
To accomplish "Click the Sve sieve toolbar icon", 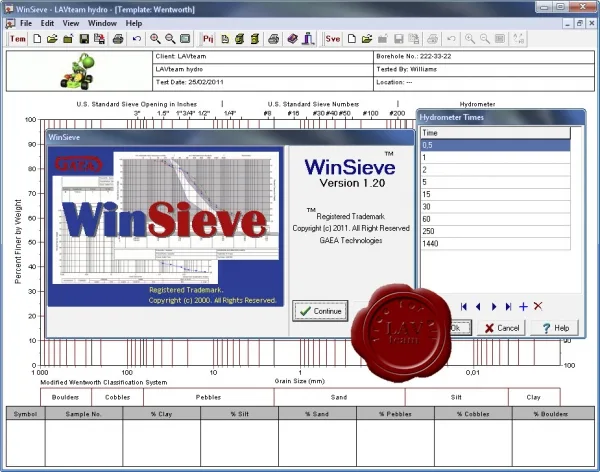I will pyautogui.click(x=333, y=39).
